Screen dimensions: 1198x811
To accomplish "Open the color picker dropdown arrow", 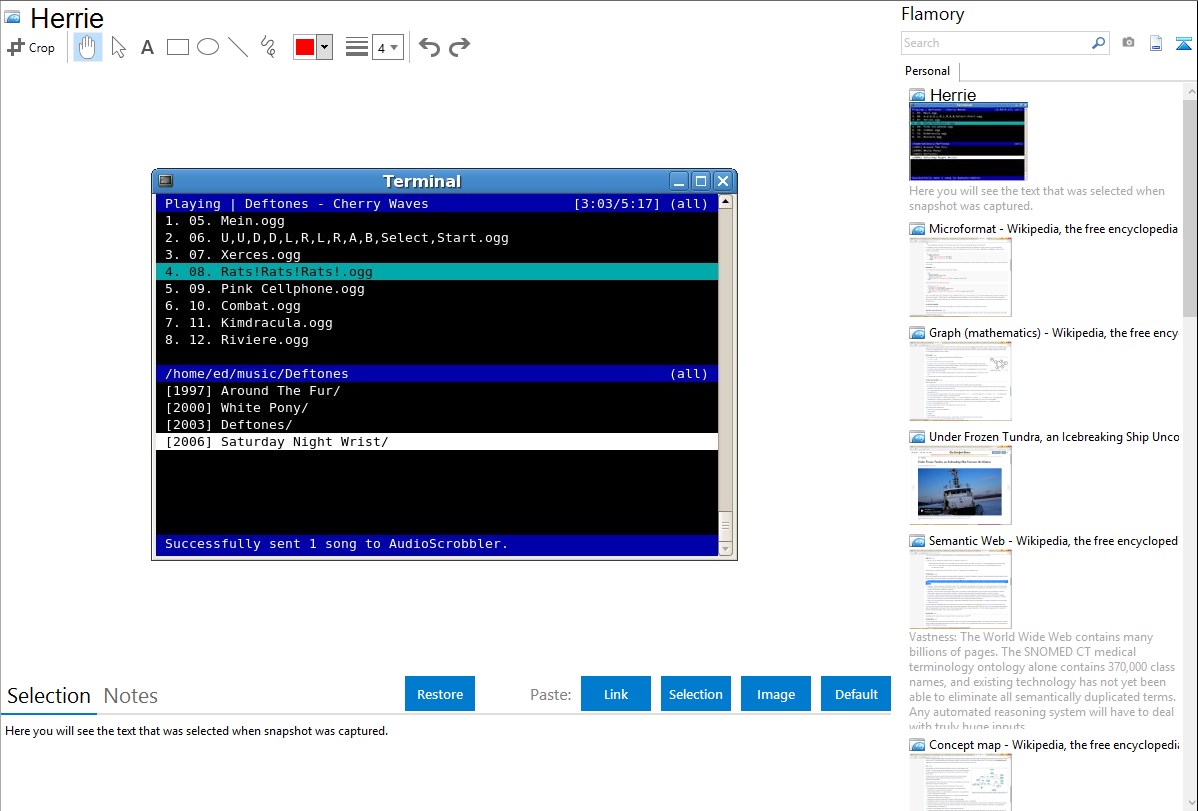I will (324, 47).
